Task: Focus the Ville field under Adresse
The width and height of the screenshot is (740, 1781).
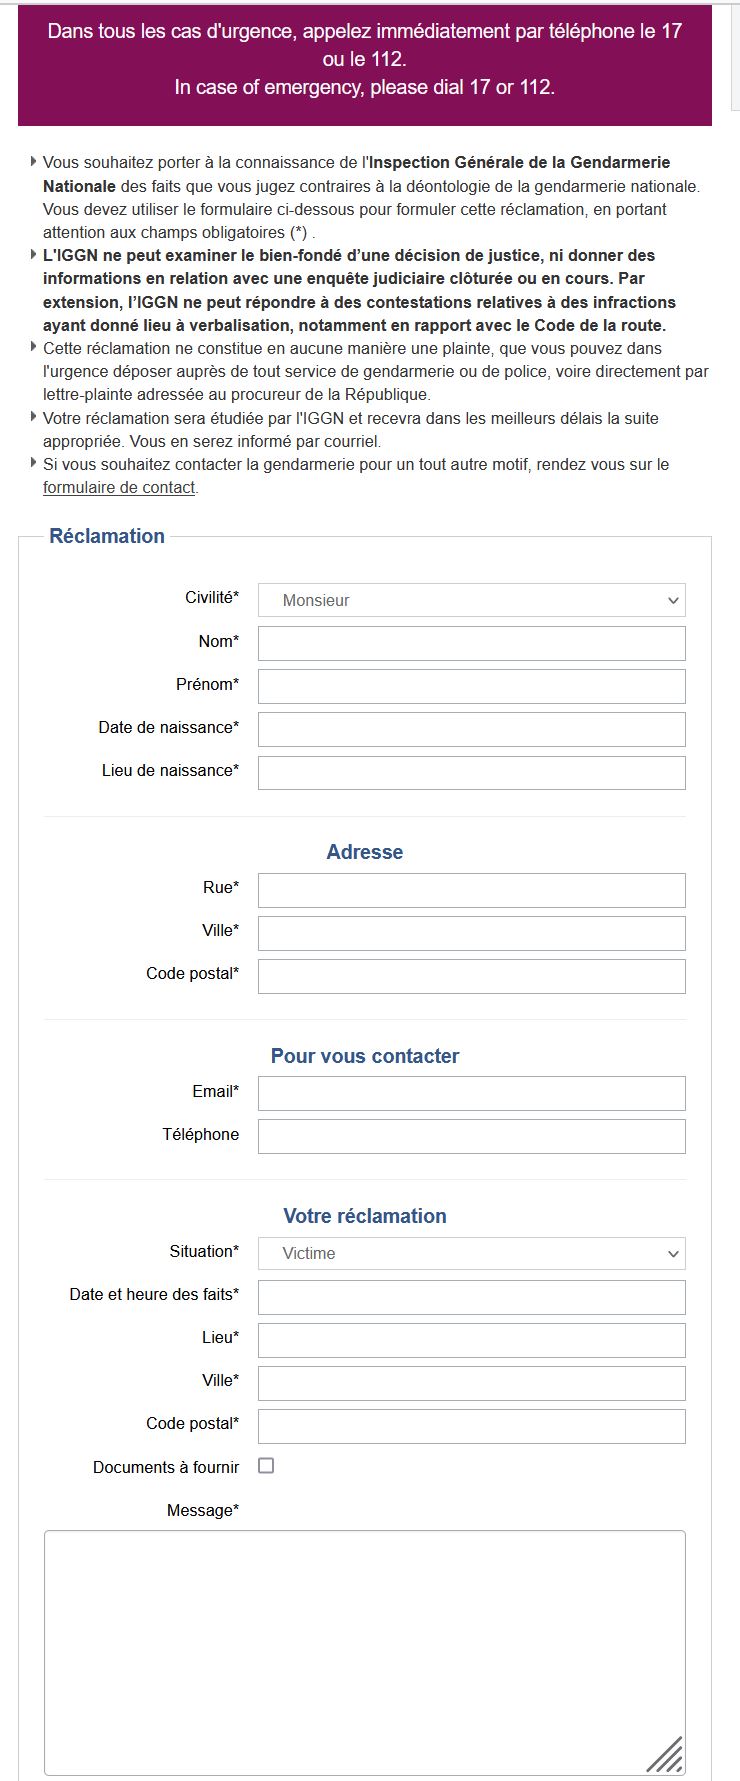Action: point(471,933)
